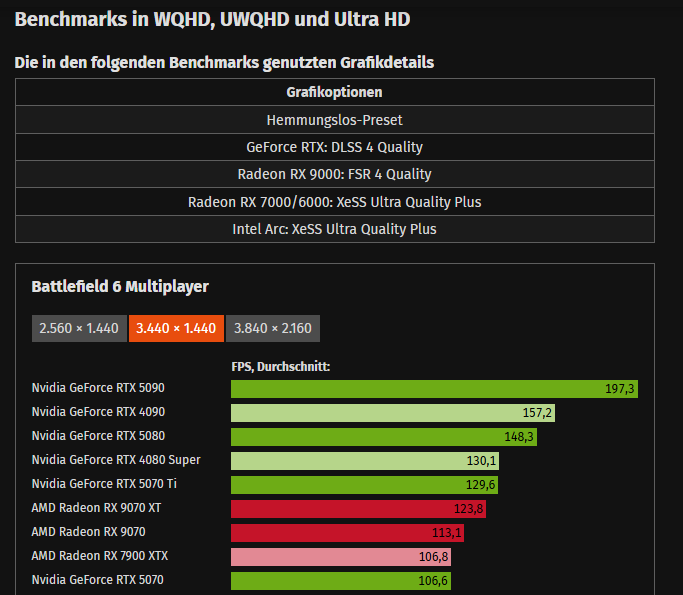Image resolution: width=683 pixels, height=595 pixels.
Task: Click the red 123,8 FPS bar
Action: pyautogui.click(x=358, y=509)
